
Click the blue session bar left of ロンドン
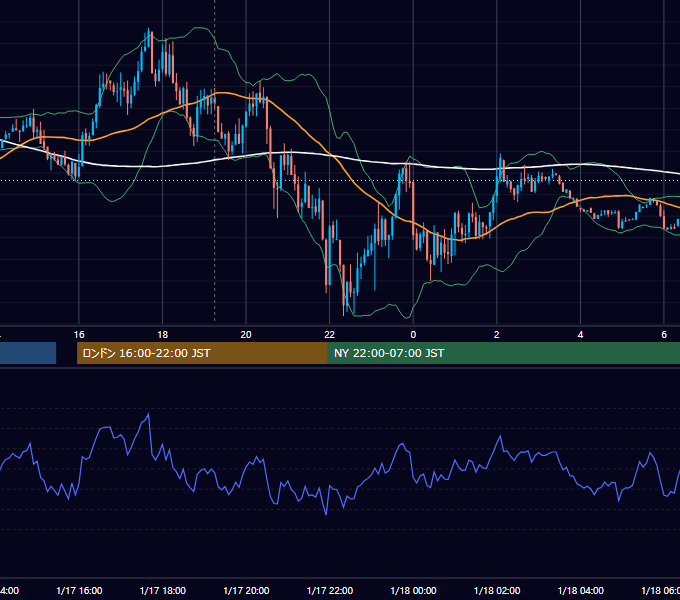point(28,353)
